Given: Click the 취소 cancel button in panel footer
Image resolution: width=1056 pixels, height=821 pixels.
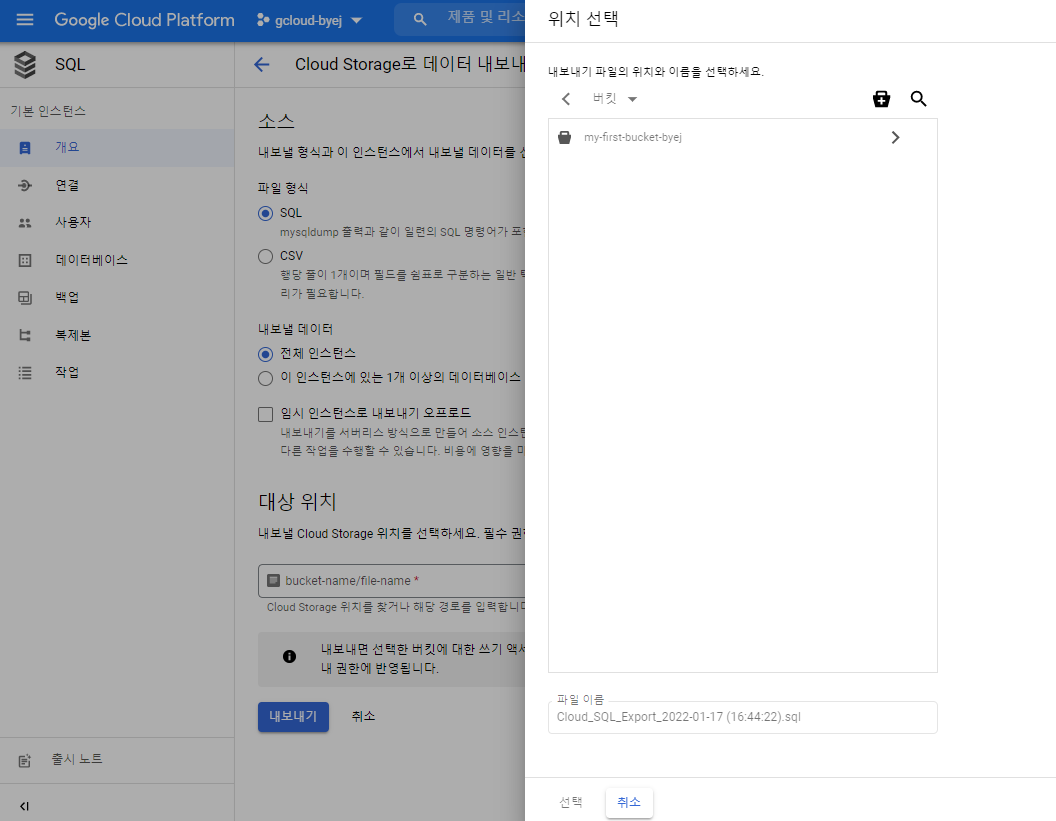Looking at the screenshot, I should coord(629,802).
